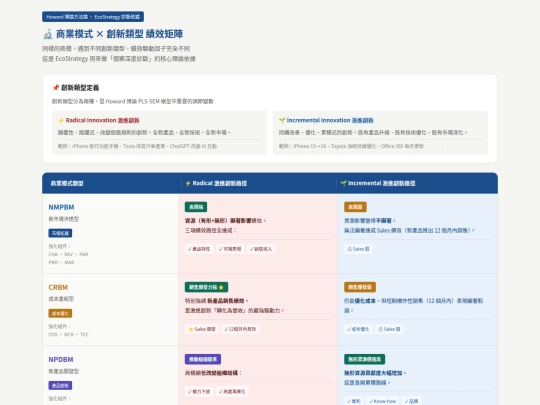The image size is (540, 405).
Task: Click the 商業模式類型 column header
Action: (x=67, y=183)
